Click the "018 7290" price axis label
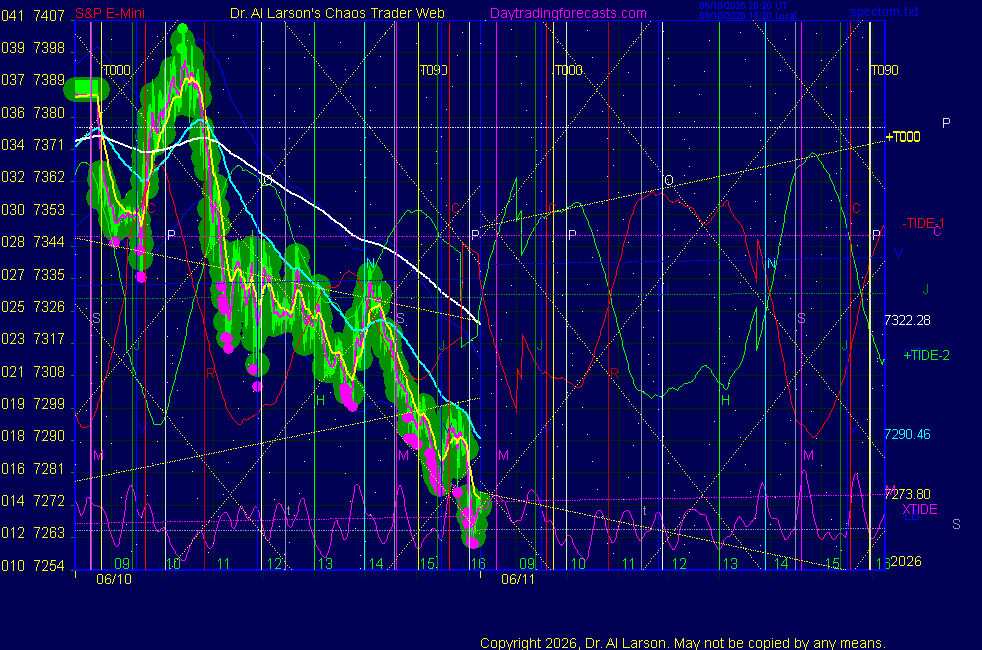This screenshot has width=982, height=650. tap(33, 436)
